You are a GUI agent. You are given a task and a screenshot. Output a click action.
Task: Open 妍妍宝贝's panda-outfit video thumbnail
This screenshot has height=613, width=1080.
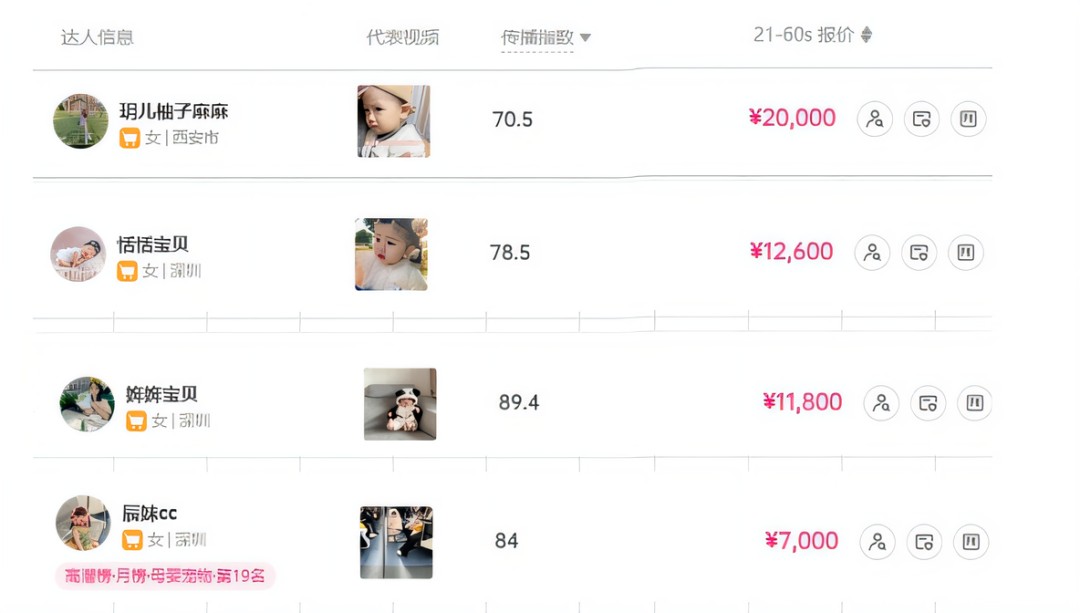coord(400,404)
